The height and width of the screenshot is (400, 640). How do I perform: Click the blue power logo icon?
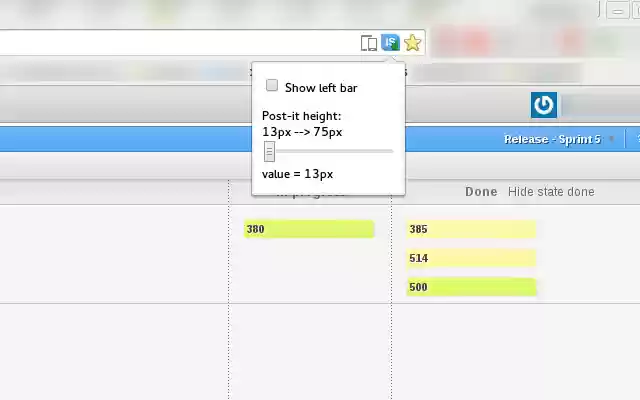click(544, 105)
